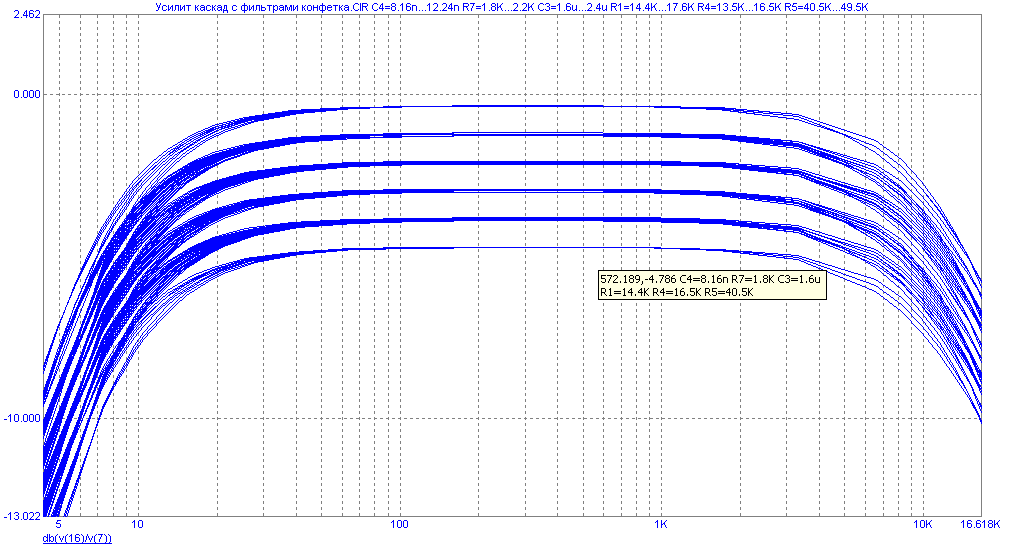Click the plot title text at top

coord(512,7)
